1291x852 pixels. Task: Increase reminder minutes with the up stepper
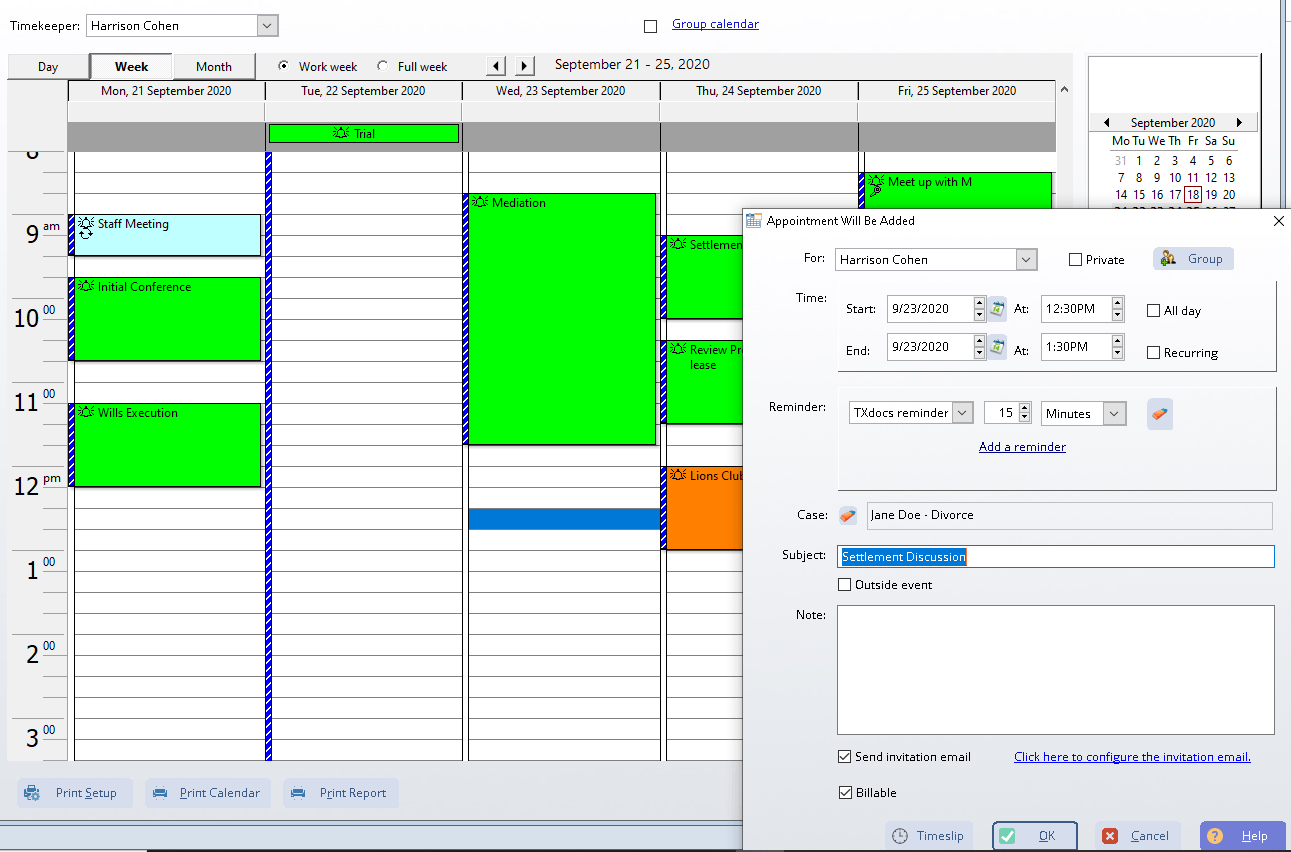1024,406
